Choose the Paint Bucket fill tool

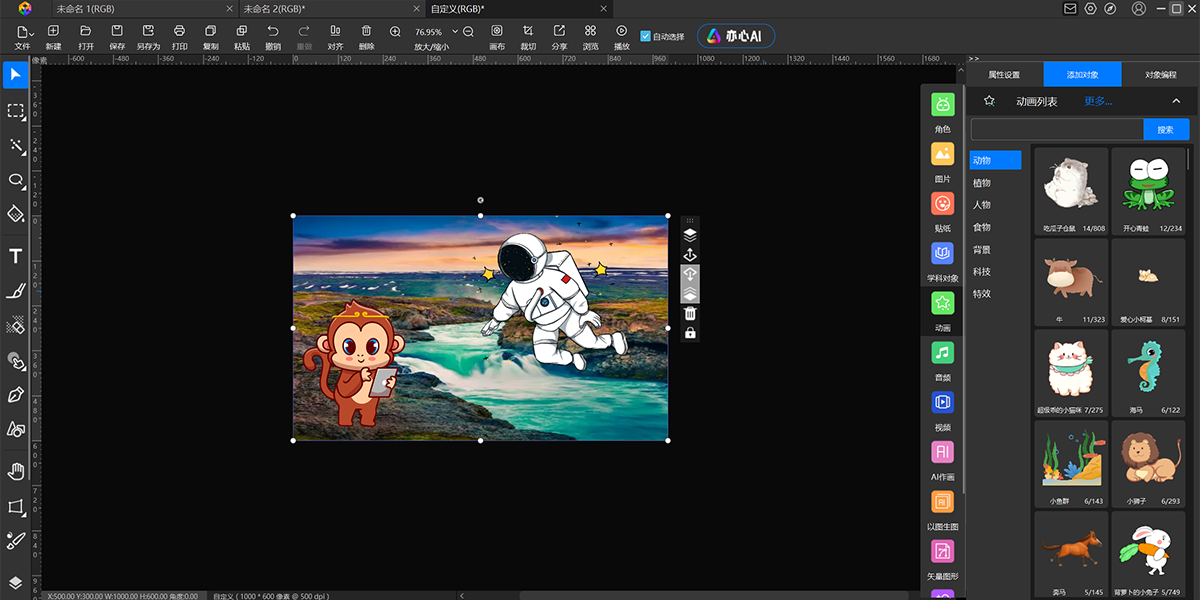pyautogui.click(x=16, y=213)
